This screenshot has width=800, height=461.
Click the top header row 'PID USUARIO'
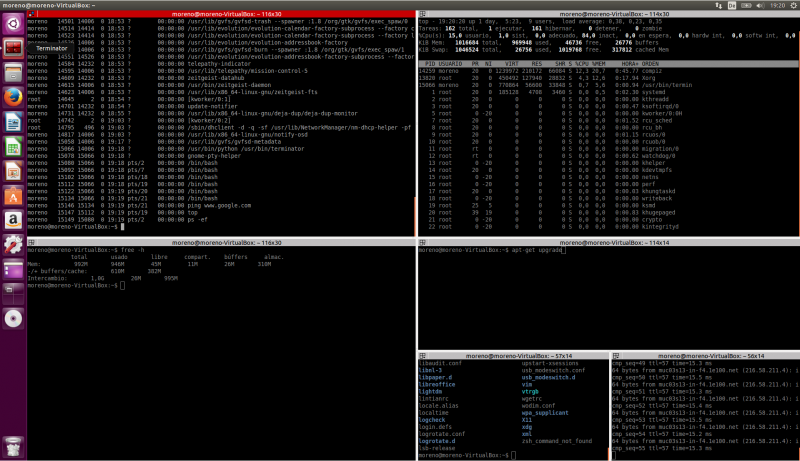point(609,64)
